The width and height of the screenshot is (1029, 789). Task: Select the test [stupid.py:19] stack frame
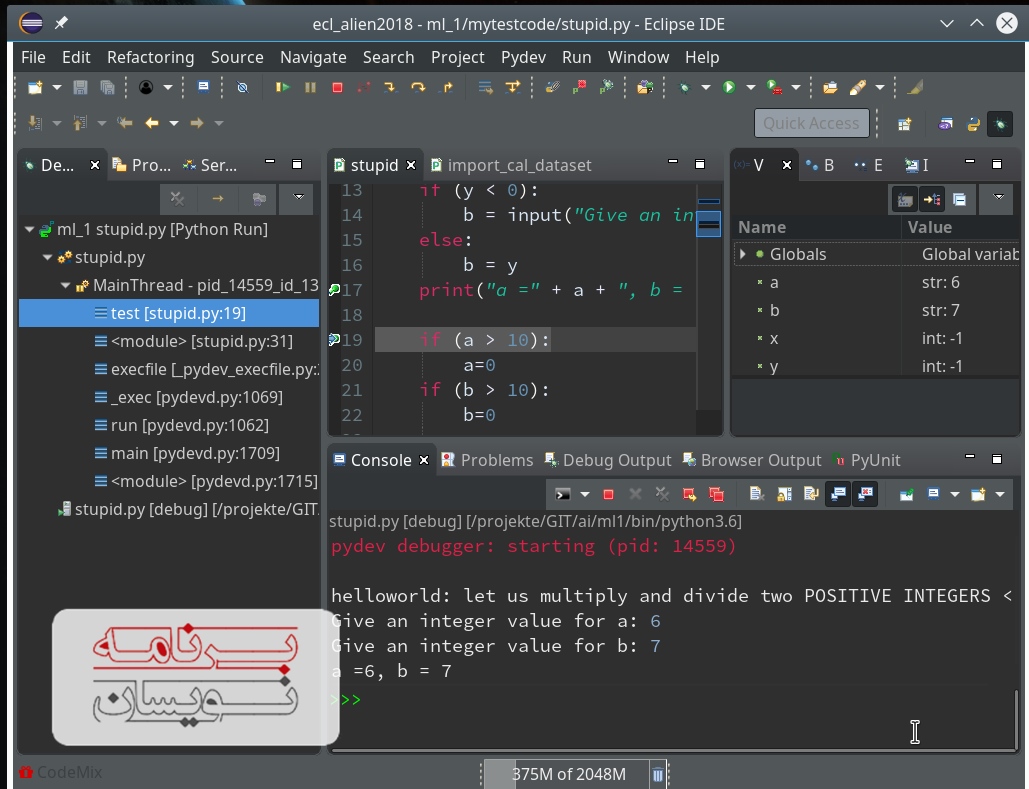coord(178,313)
